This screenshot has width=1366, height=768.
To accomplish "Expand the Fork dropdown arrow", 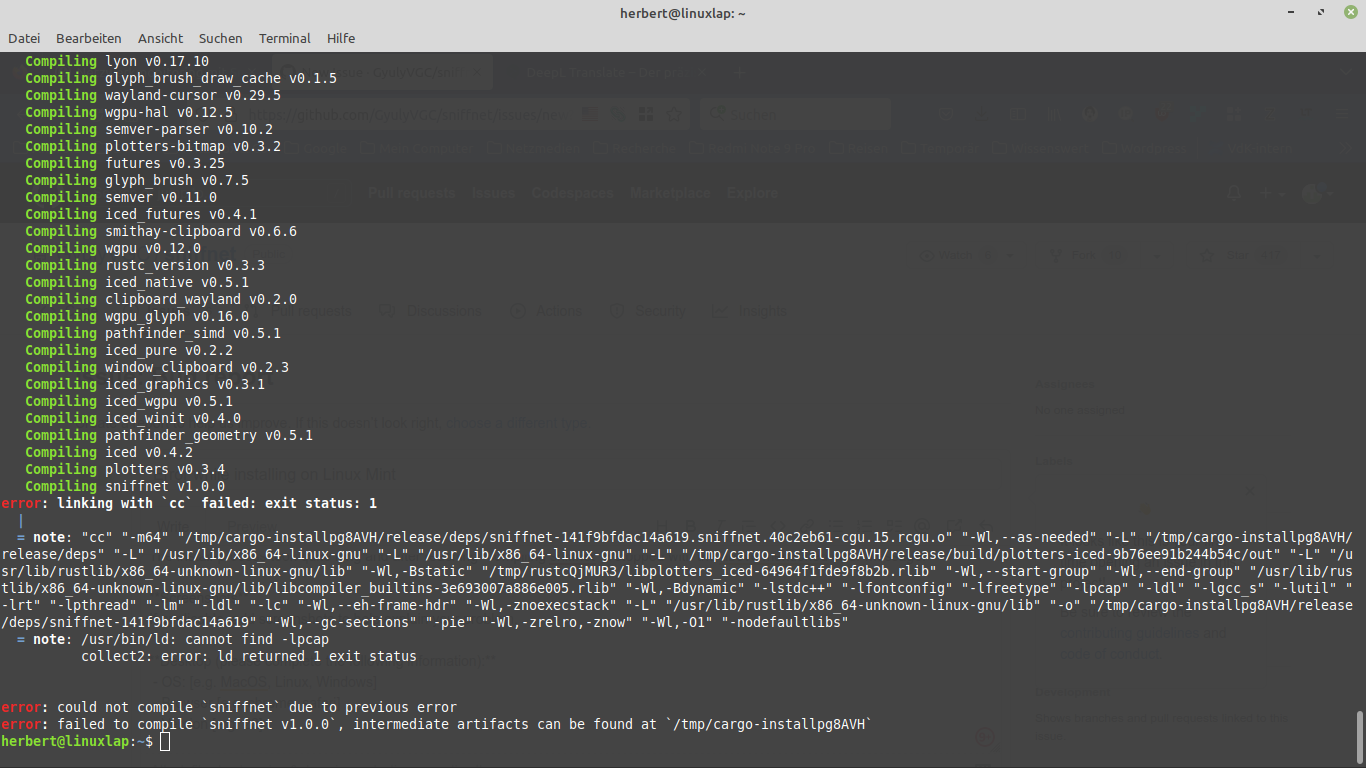I will (x=1157, y=255).
